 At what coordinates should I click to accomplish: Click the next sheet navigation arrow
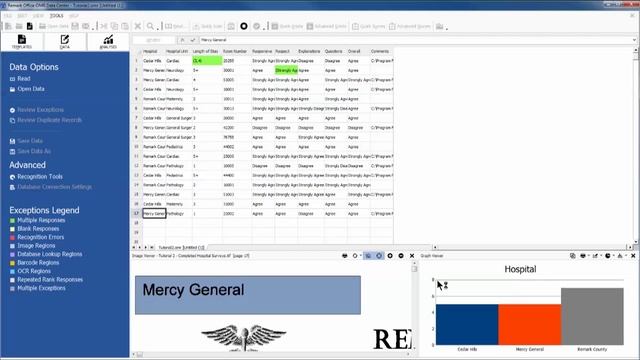[146, 247]
